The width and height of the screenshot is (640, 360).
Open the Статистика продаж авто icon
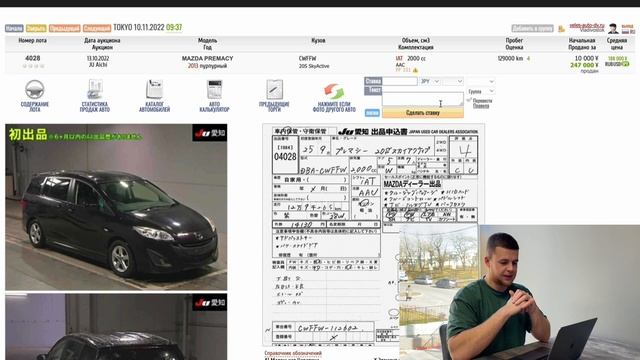(95, 89)
